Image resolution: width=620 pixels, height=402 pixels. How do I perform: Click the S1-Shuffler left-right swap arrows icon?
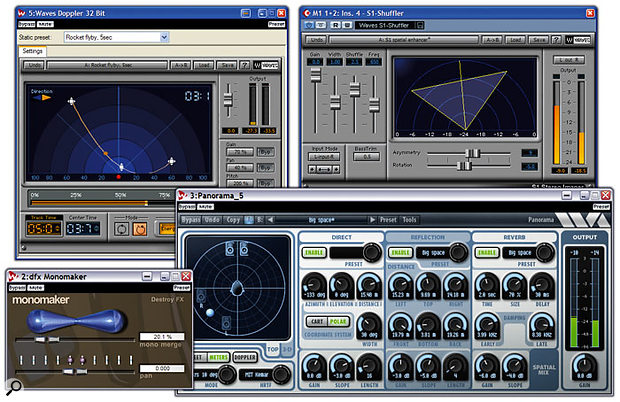[x=324, y=170]
